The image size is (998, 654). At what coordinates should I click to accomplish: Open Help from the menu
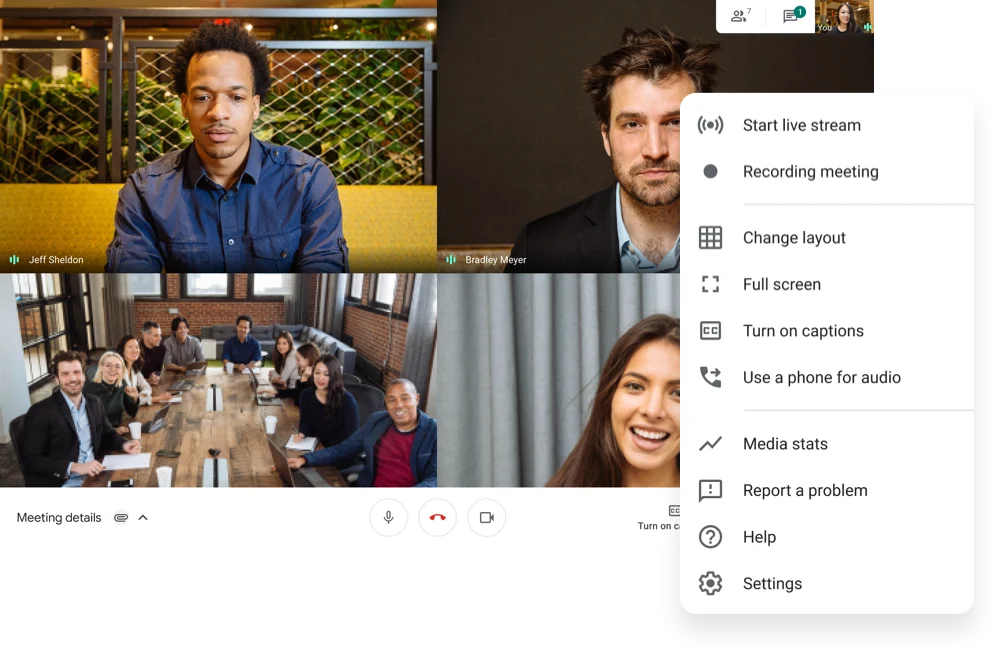tap(827, 537)
